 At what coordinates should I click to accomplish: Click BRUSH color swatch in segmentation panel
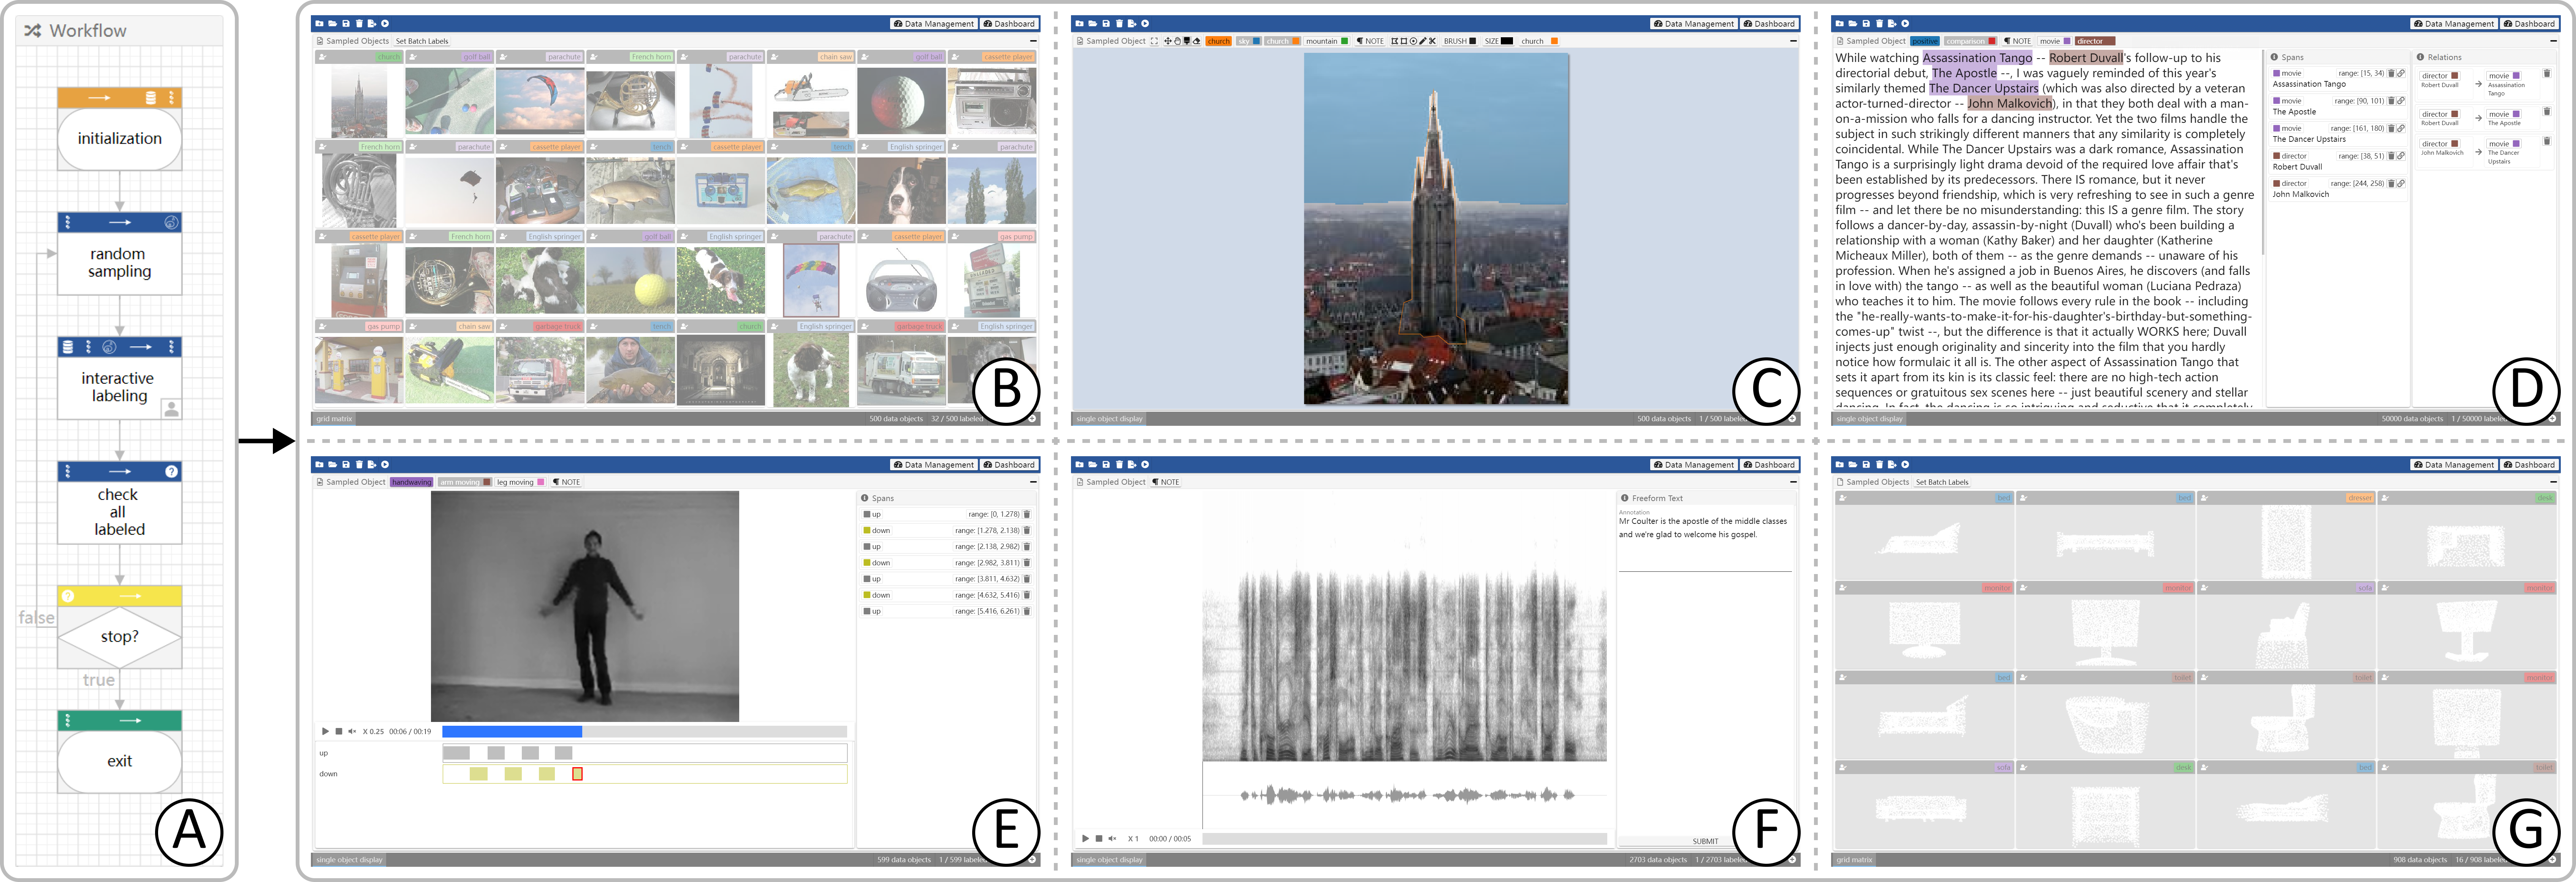coord(1473,41)
